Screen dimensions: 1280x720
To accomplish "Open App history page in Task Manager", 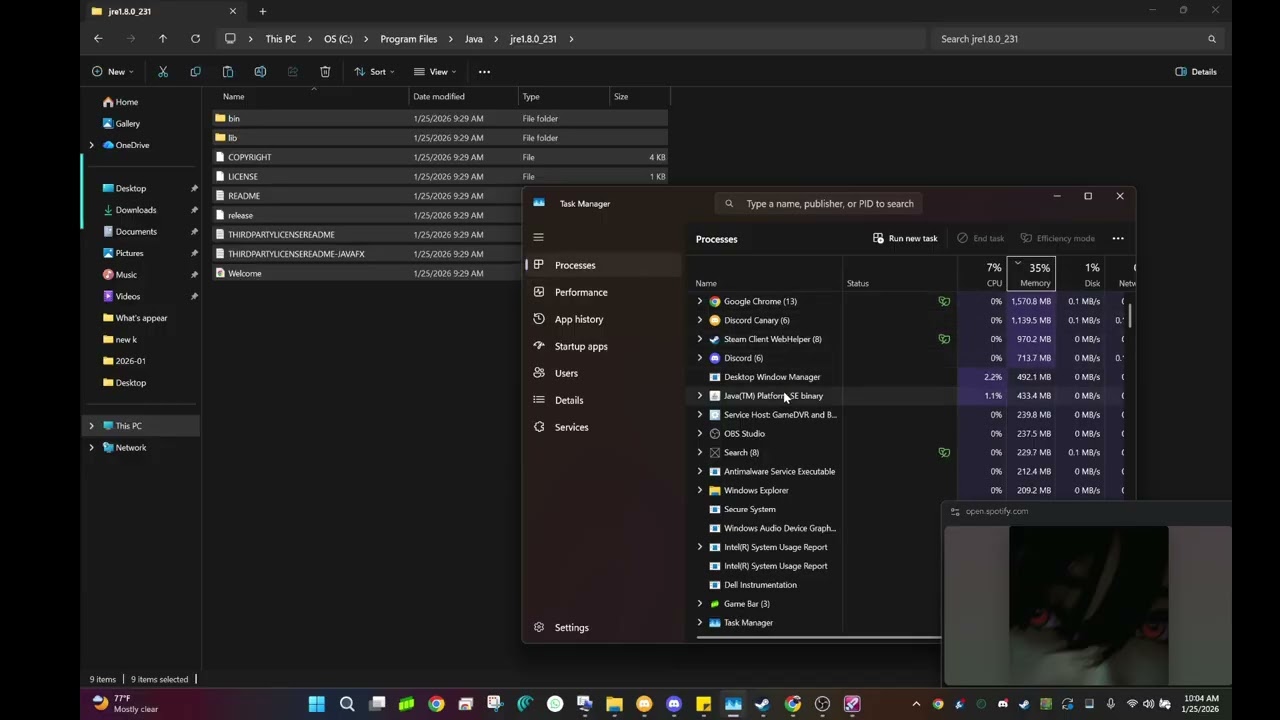I will click(x=603, y=319).
